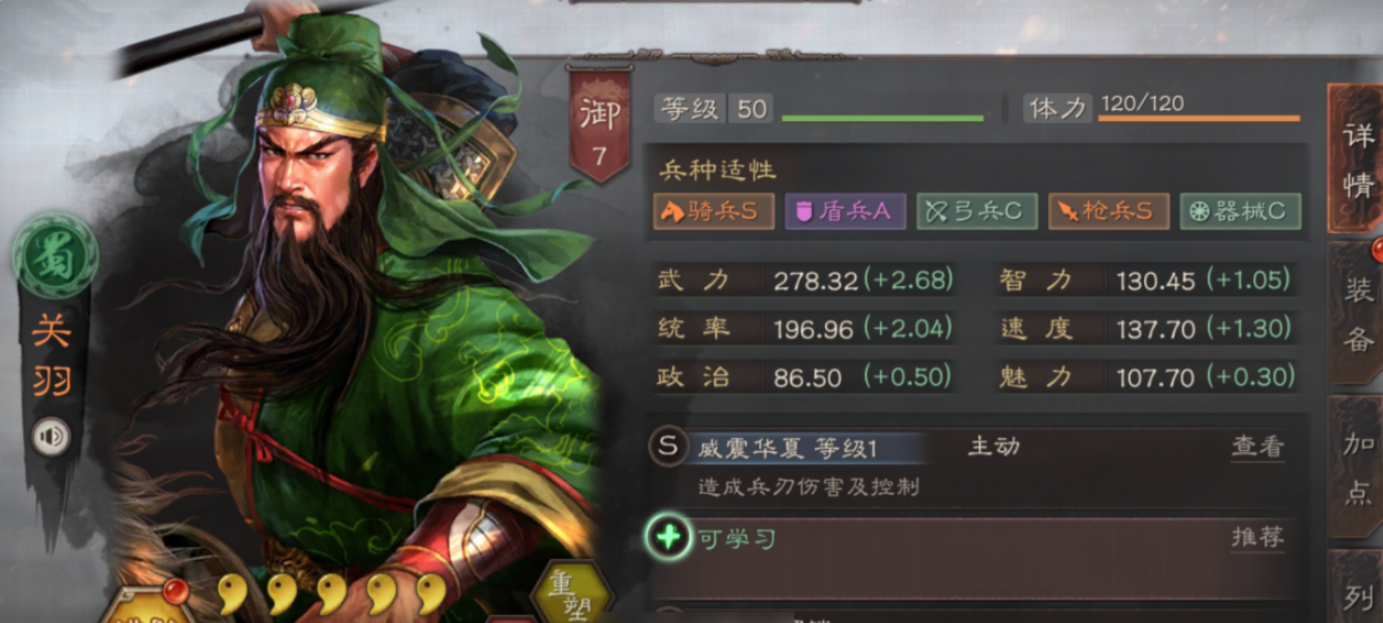Select the 器械C siege troop badge
Image resolution: width=1383 pixels, height=623 pixels.
point(1240,211)
